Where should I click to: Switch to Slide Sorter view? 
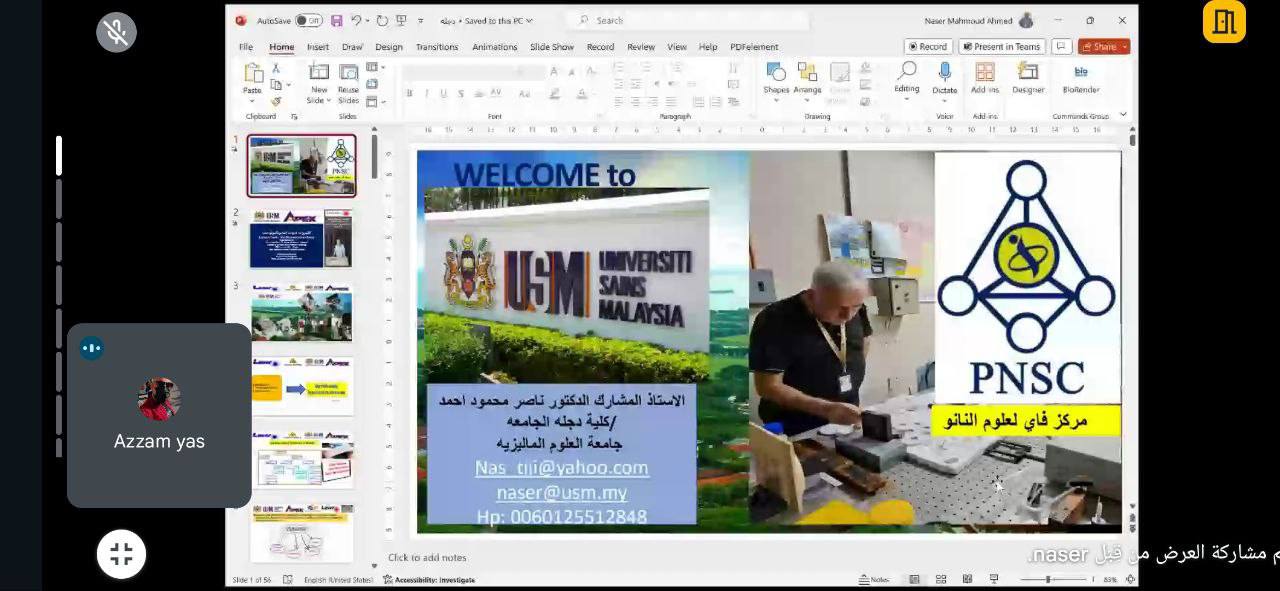pos(941,579)
